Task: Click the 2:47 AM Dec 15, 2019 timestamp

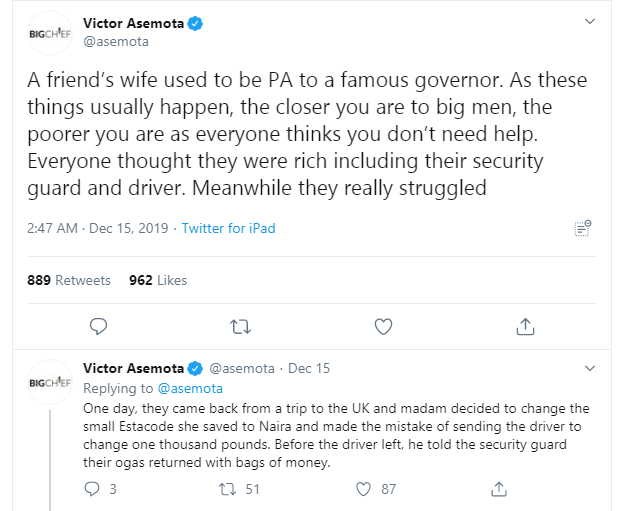Action: (x=98, y=228)
